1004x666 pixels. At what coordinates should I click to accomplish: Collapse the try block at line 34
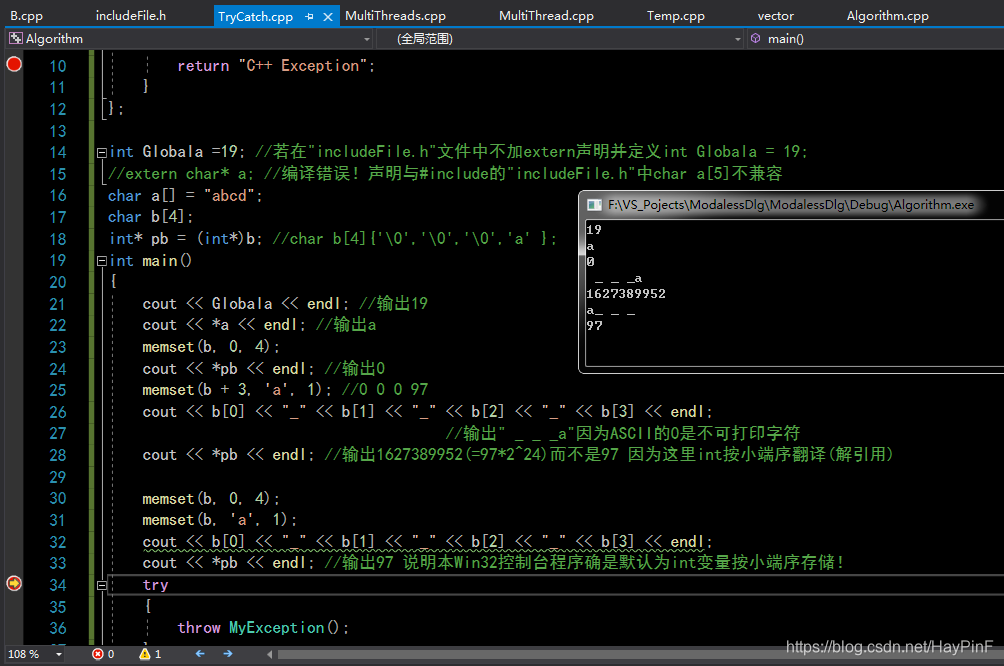(101, 585)
